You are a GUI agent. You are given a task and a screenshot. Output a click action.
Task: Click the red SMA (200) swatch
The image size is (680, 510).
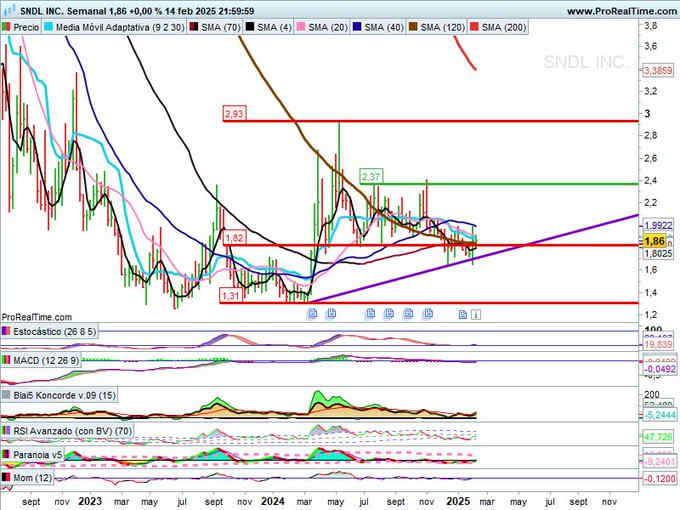[474, 27]
